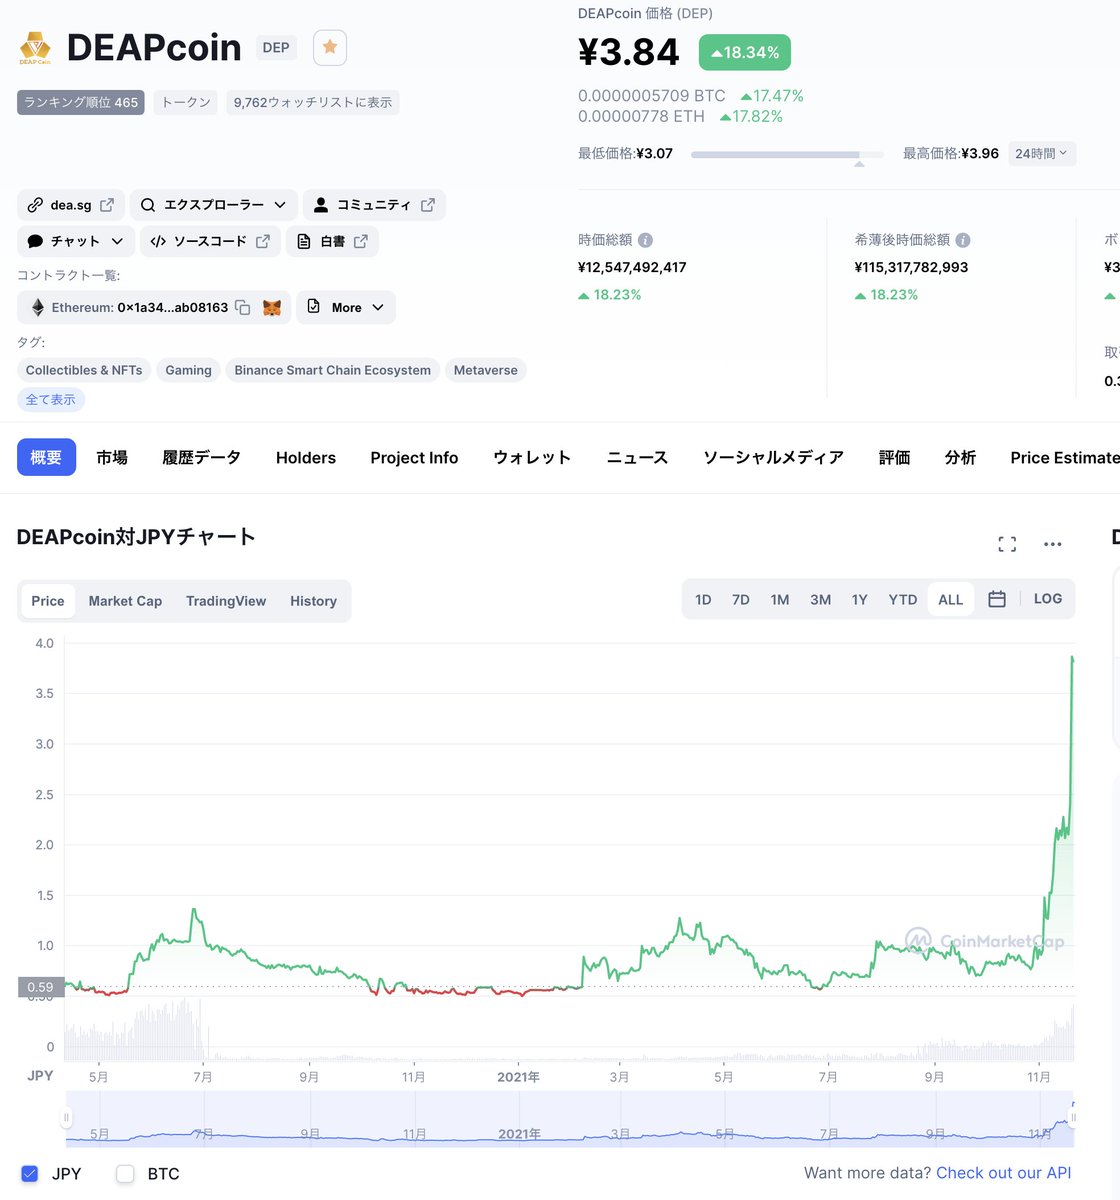The width and height of the screenshot is (1120, 1200).
Task: Click the Ethereum diamond logo icon
Action: click(x=38, y=307)
